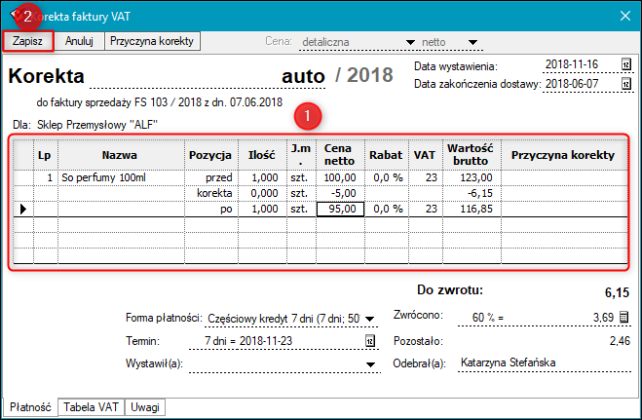Click the Rabat column header

(386, 155)
